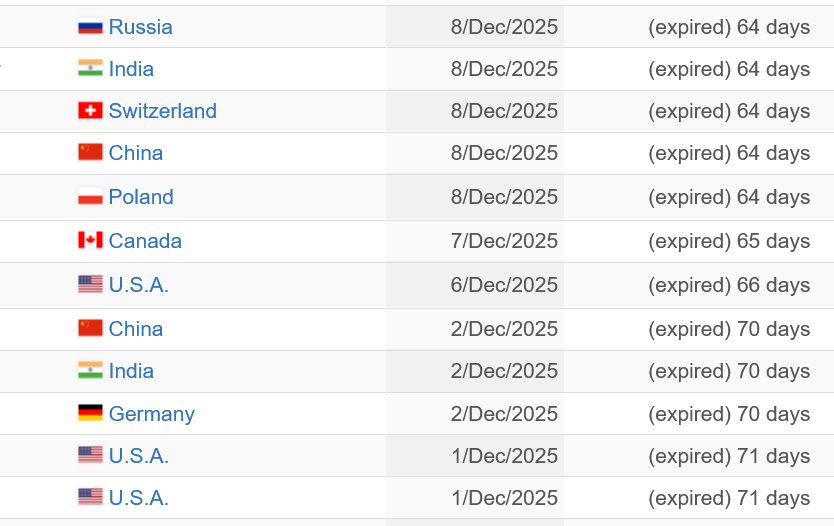The width and height of the screenshot is (834, 526).
Task: Click China flag in the 8/Dec/2025 row
Action: pos(90,153)
